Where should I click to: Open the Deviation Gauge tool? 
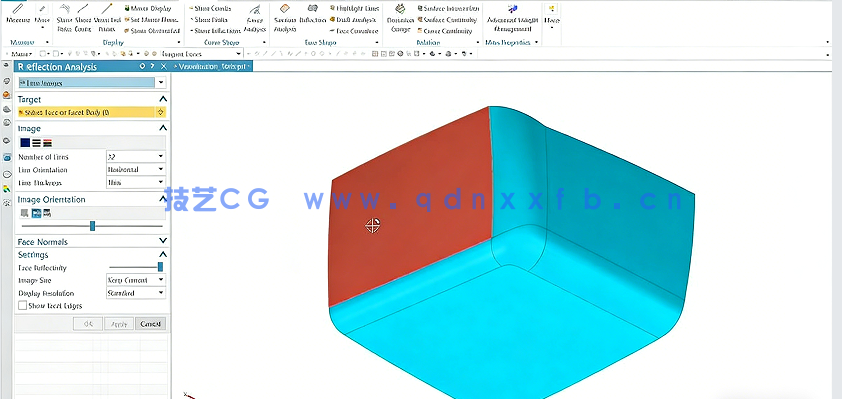(x=400, y=18)
